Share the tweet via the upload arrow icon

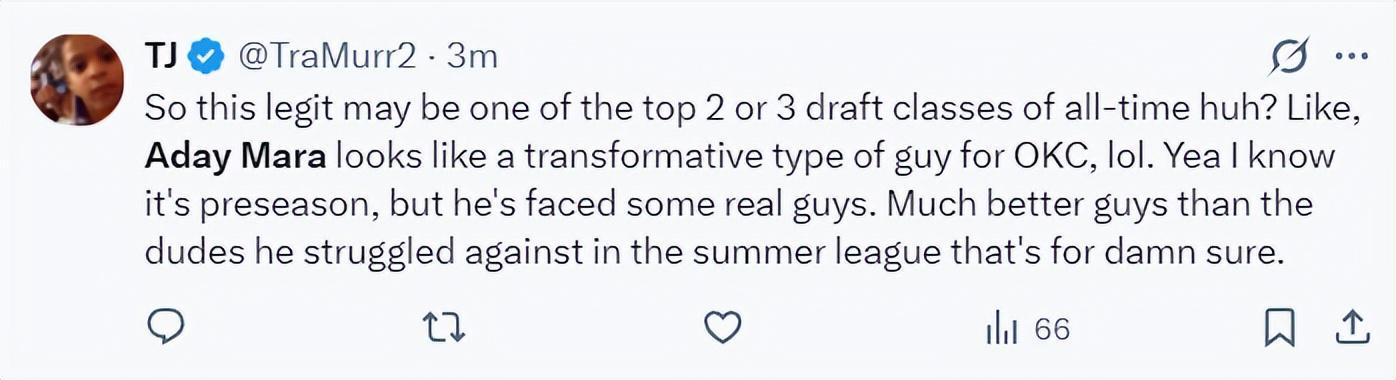point(1351,327)
